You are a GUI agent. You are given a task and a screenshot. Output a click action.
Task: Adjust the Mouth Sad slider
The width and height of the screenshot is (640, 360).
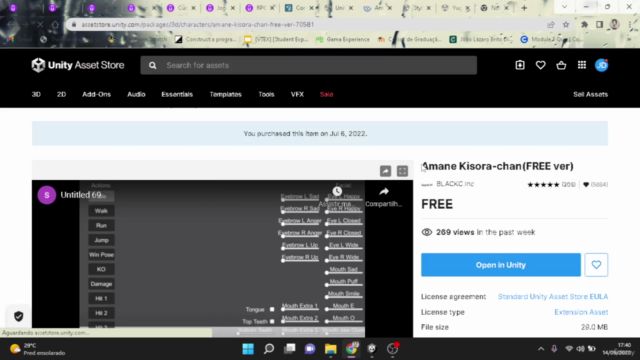[x=344, y=273]
